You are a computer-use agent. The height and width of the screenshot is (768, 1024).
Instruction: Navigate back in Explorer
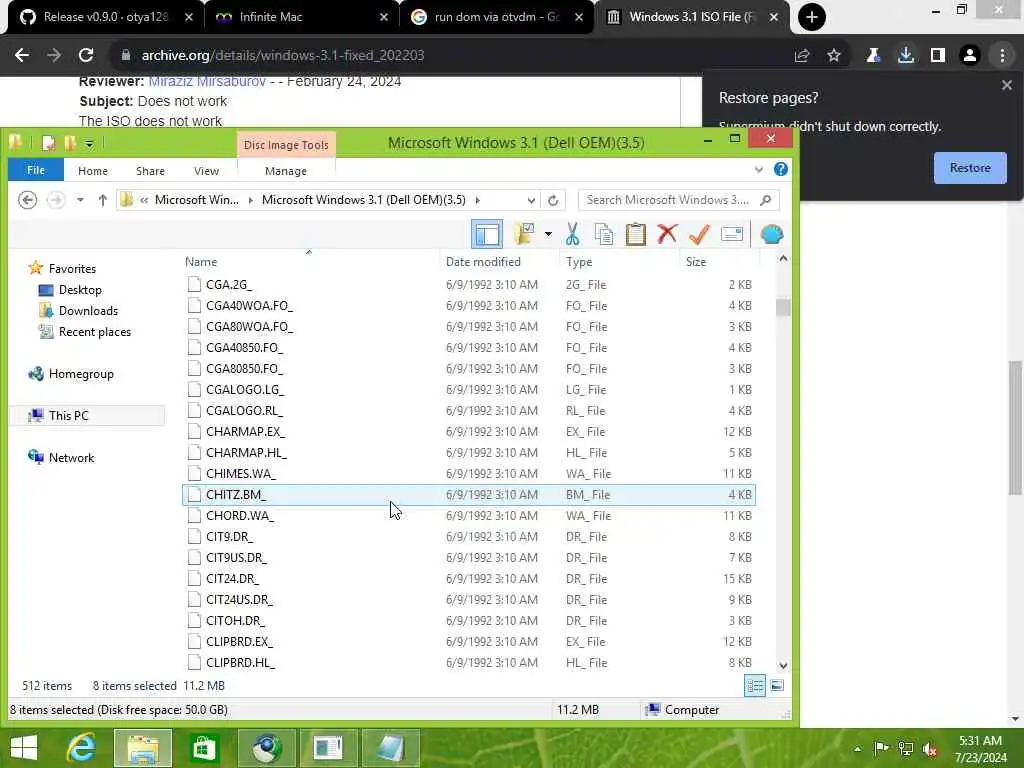click(x=27, y=200)
